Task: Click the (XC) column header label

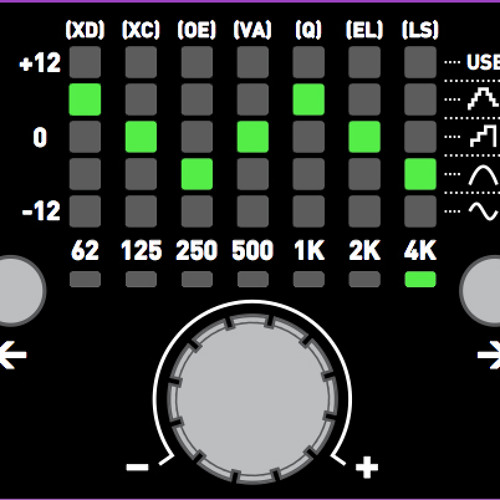Action: [141, 30]
